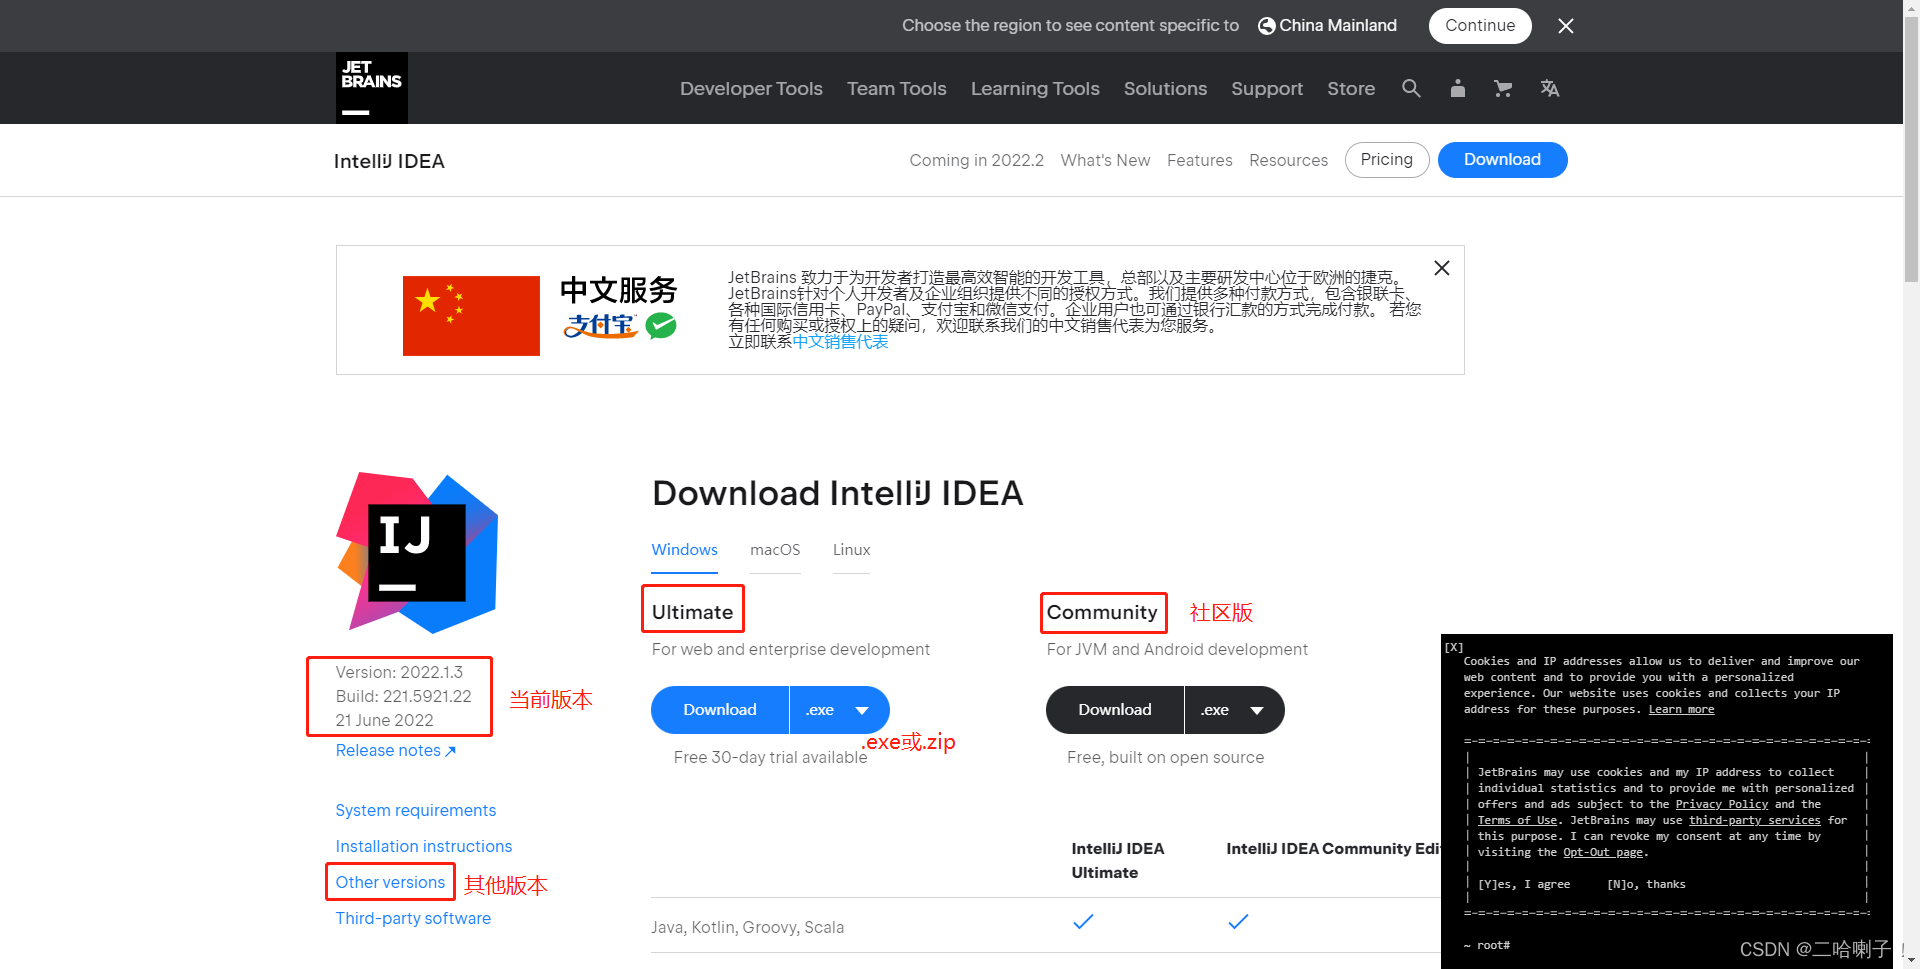Screen dimensions: 1920x969
Task: Open Terms of Use link
Action: 1518,820
